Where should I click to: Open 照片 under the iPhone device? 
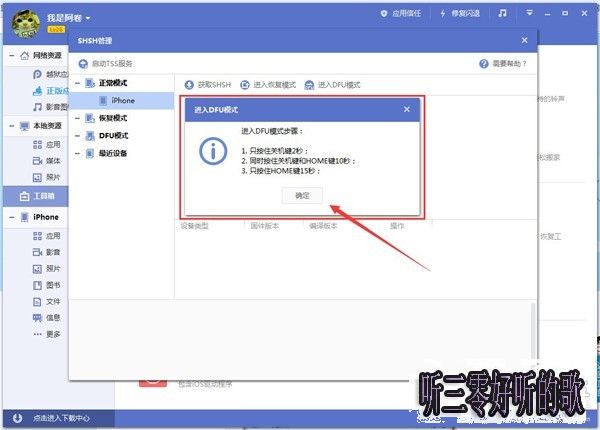[x=47, y=269]
